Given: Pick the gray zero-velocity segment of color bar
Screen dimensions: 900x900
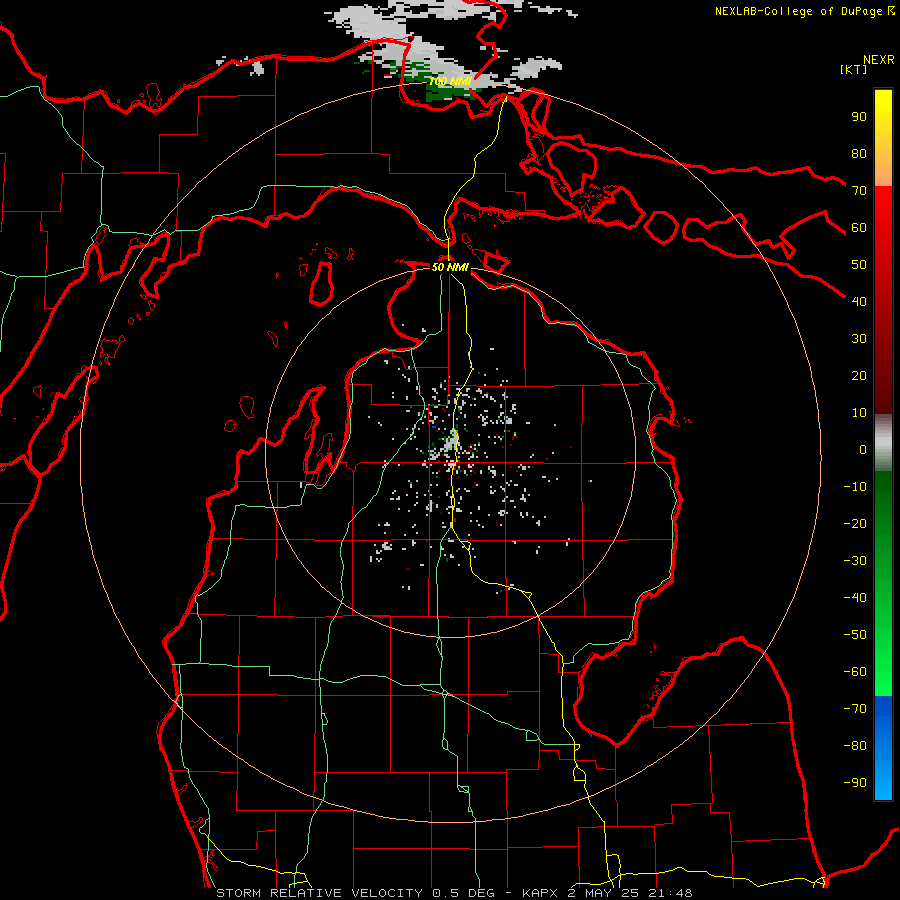Looking at the screenshot, I should (883, 442).
